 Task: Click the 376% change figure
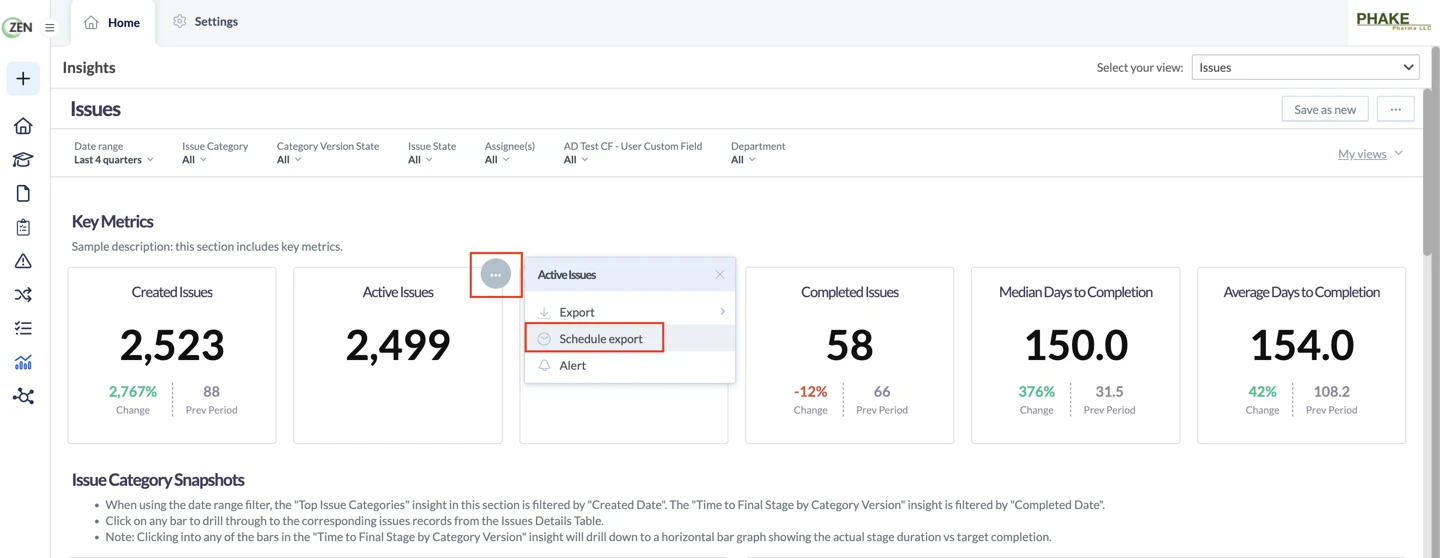click(x=1036, y=391)
